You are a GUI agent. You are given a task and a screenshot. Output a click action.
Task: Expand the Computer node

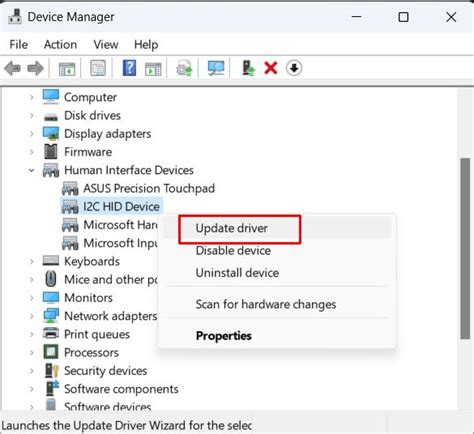pos(32,97)
